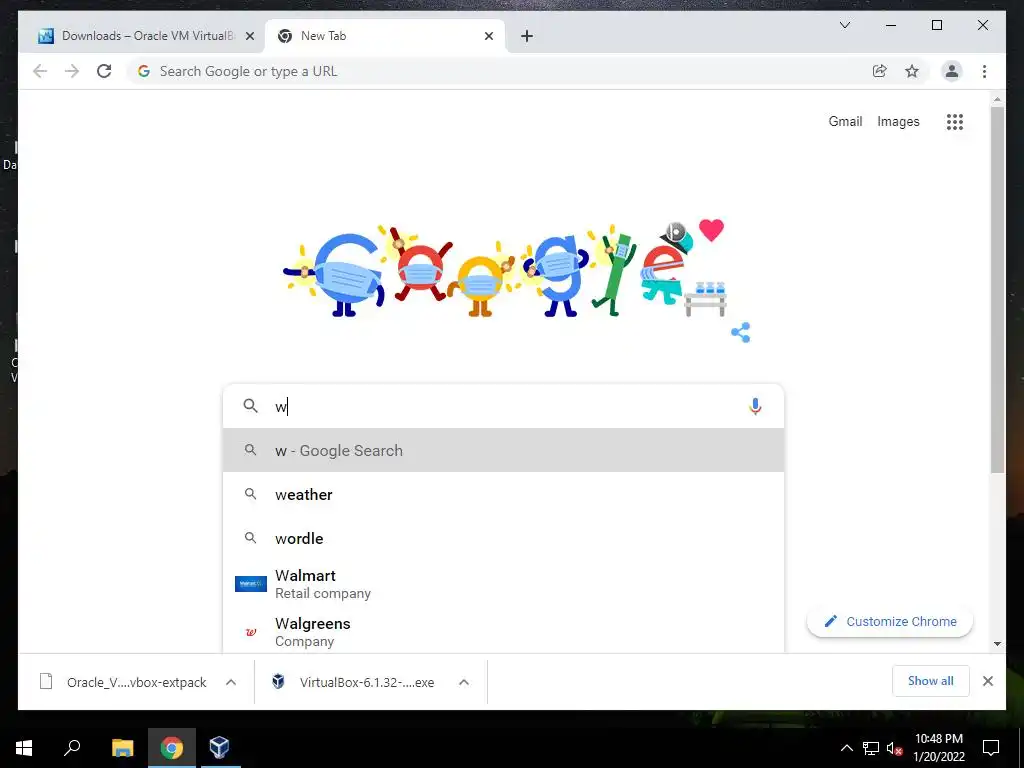Open the Windows Start menu

click(x=24, y=748)
